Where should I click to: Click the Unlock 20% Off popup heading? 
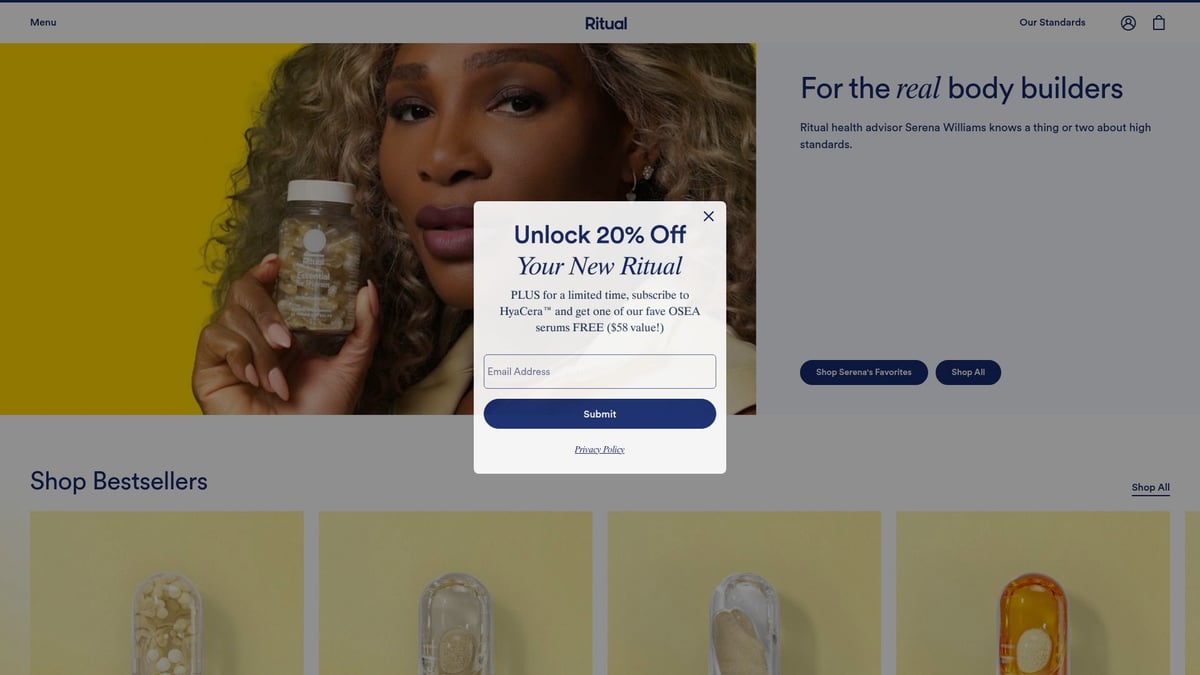pos(600,235)
